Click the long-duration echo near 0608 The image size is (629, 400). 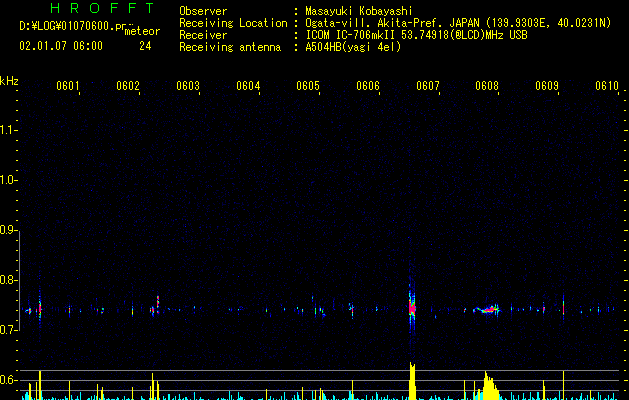[x=487, y=309]
